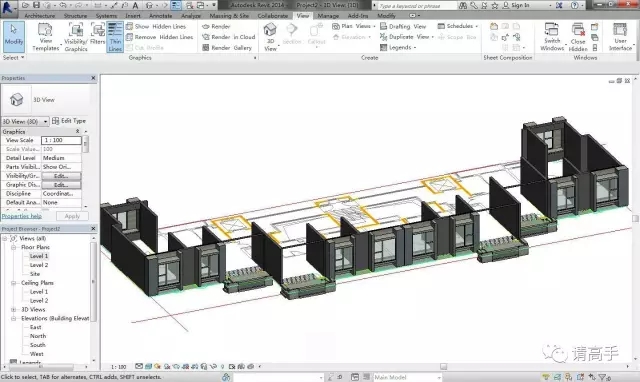Click the Text tool (A) in quick access toolbar
The image size is (640, 382).
click(136, 5)
